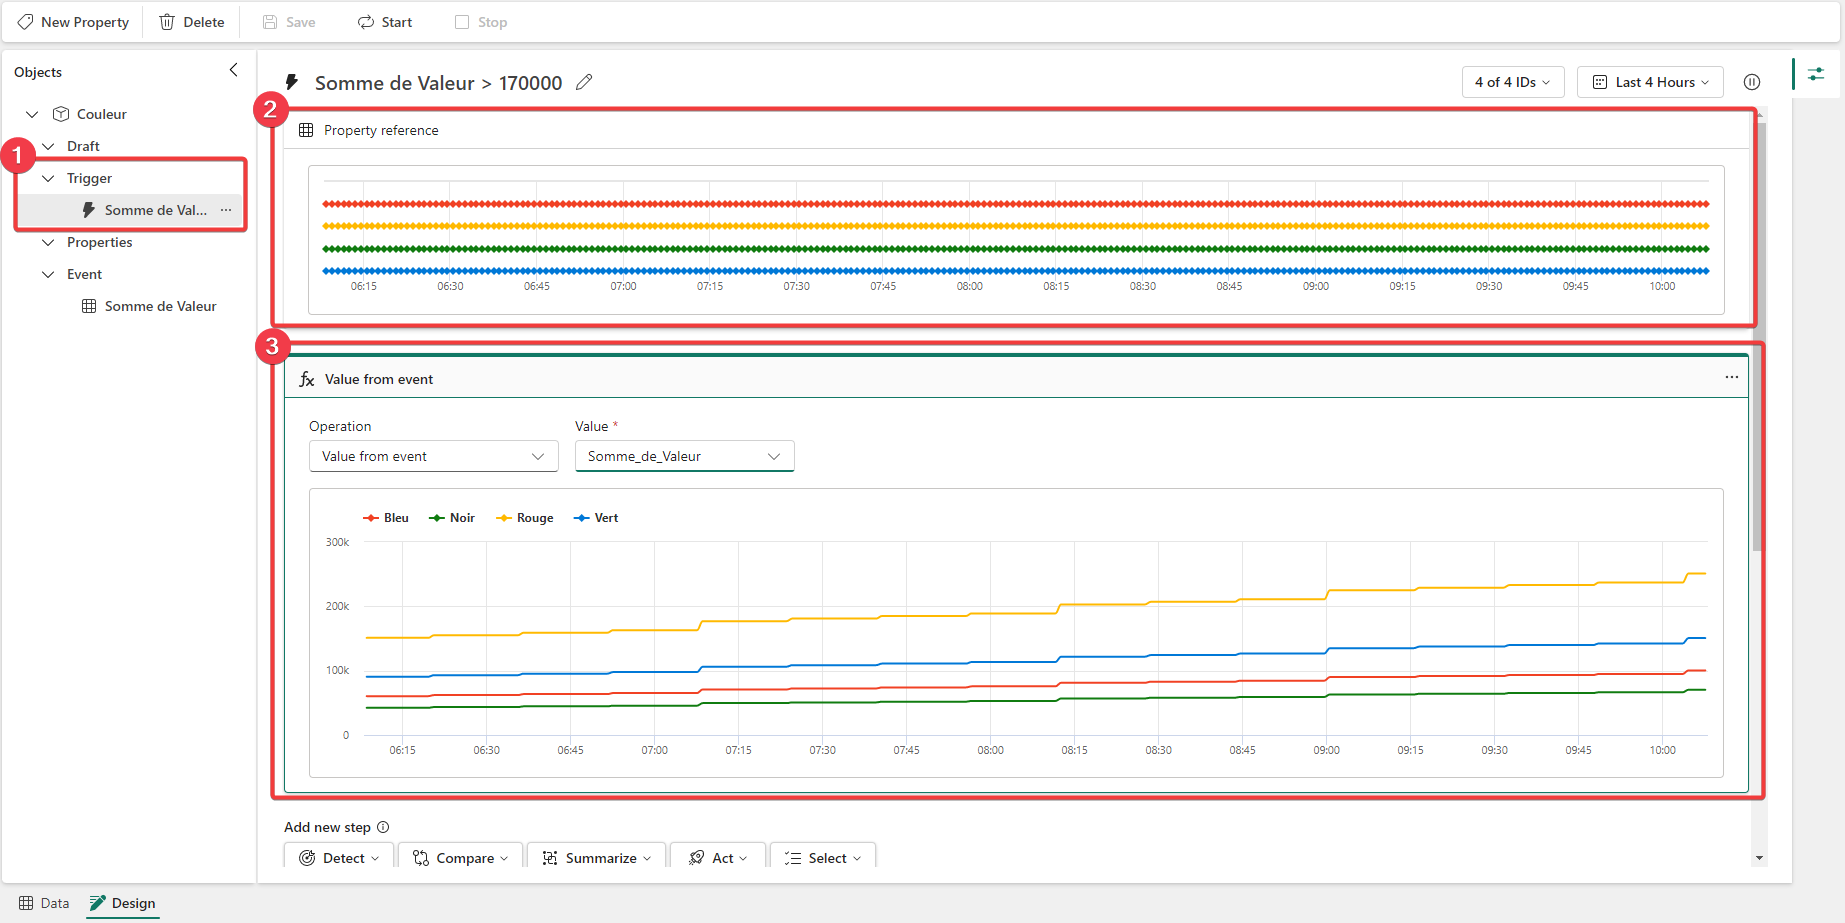This screenshot has width=1845, height=923.
Task: Click the Delete toolbar button
Action: (192, 22)
